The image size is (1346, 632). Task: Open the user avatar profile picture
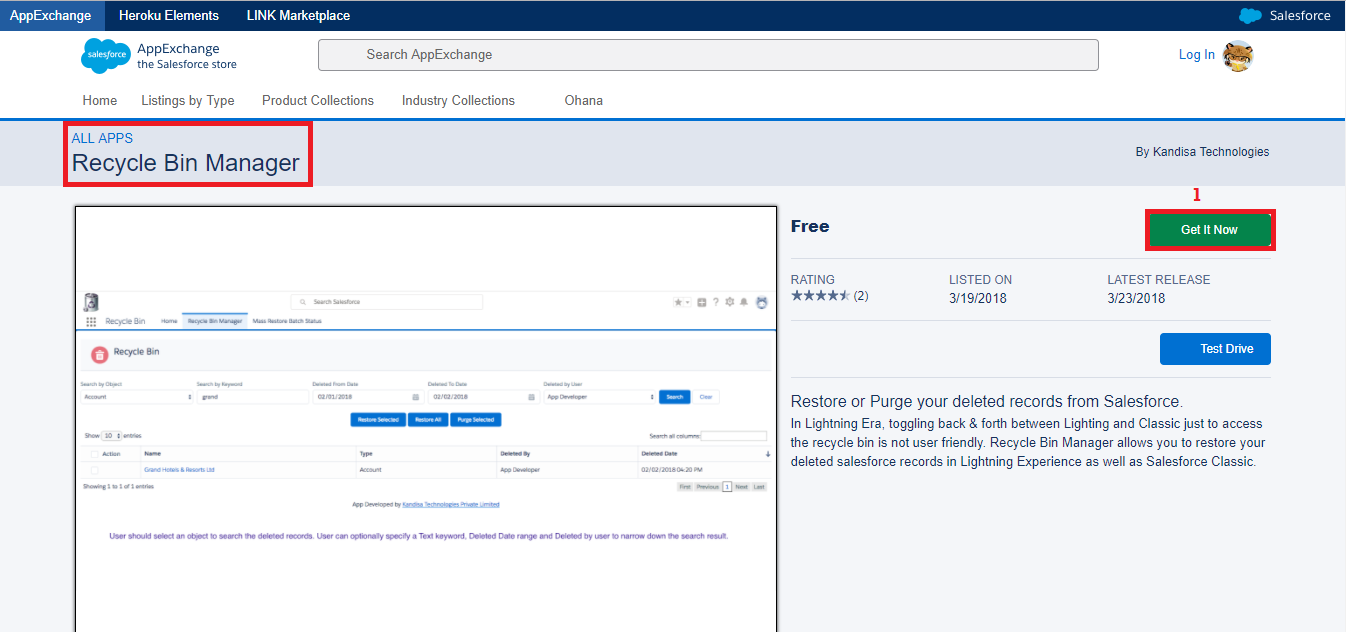click(1238, 56)
